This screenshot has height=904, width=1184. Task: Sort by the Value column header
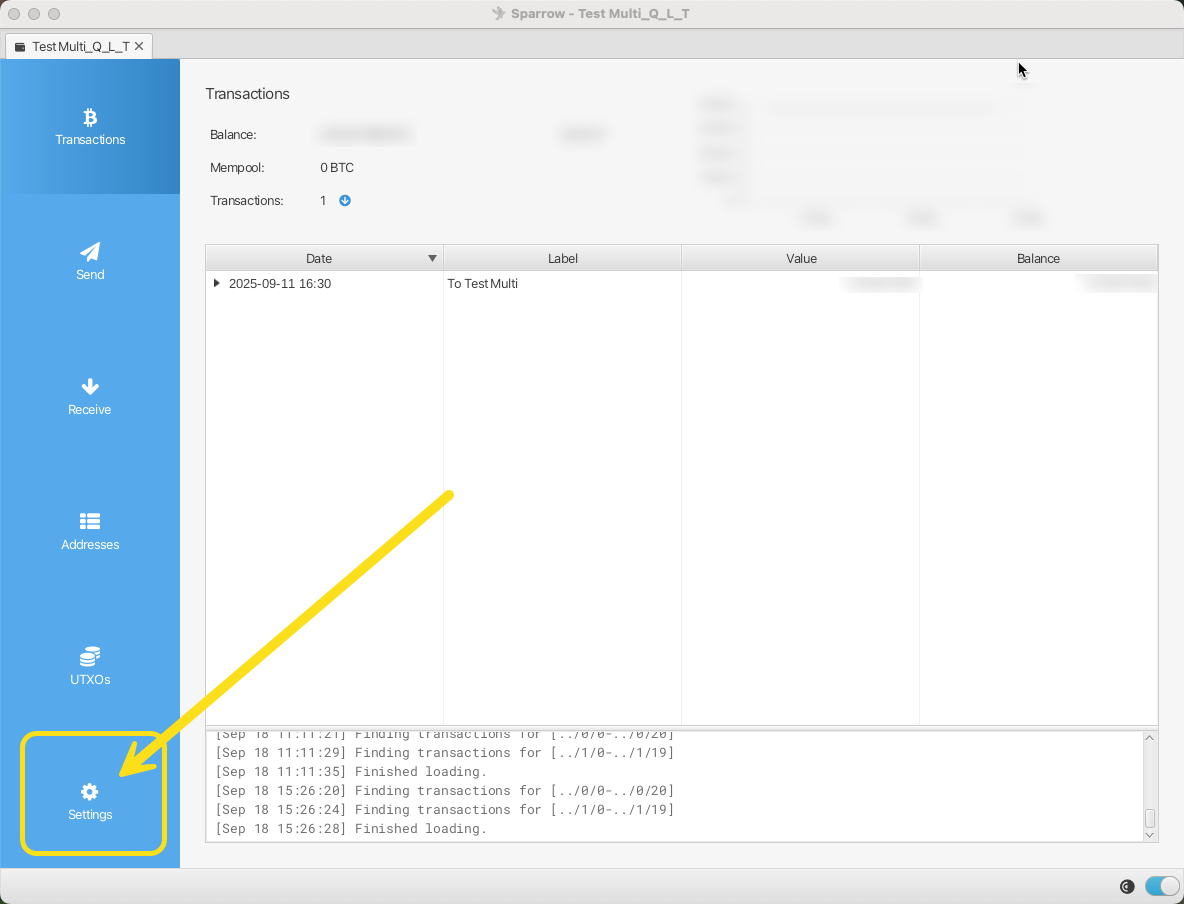point(800,258)
